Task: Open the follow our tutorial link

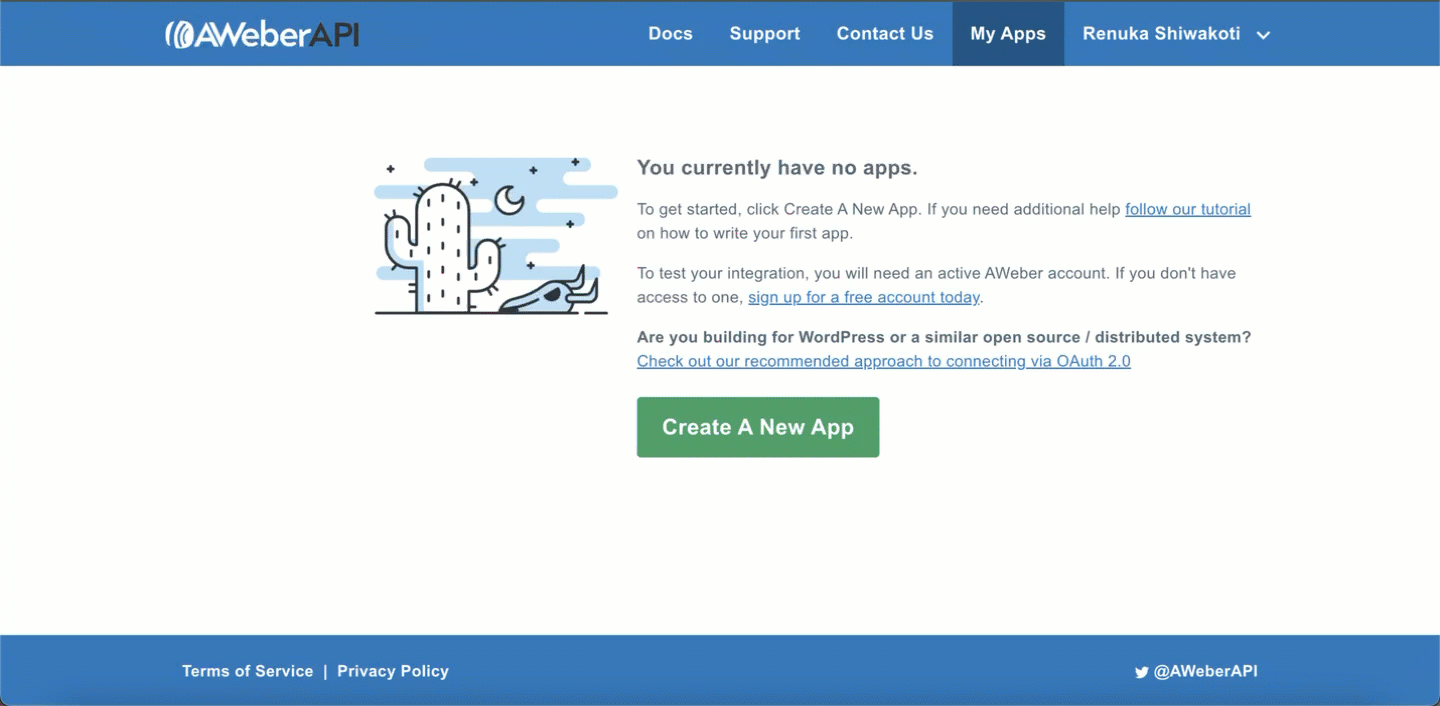Action: [1187, 208]
